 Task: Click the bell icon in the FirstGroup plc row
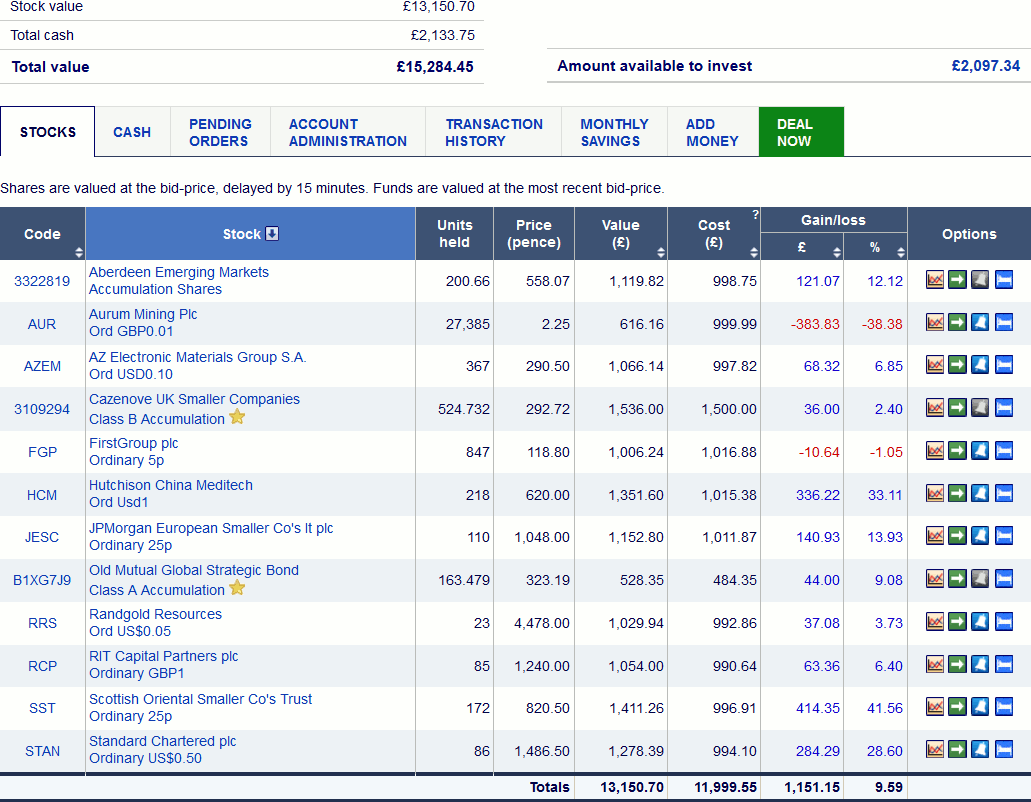coord(980,451)
